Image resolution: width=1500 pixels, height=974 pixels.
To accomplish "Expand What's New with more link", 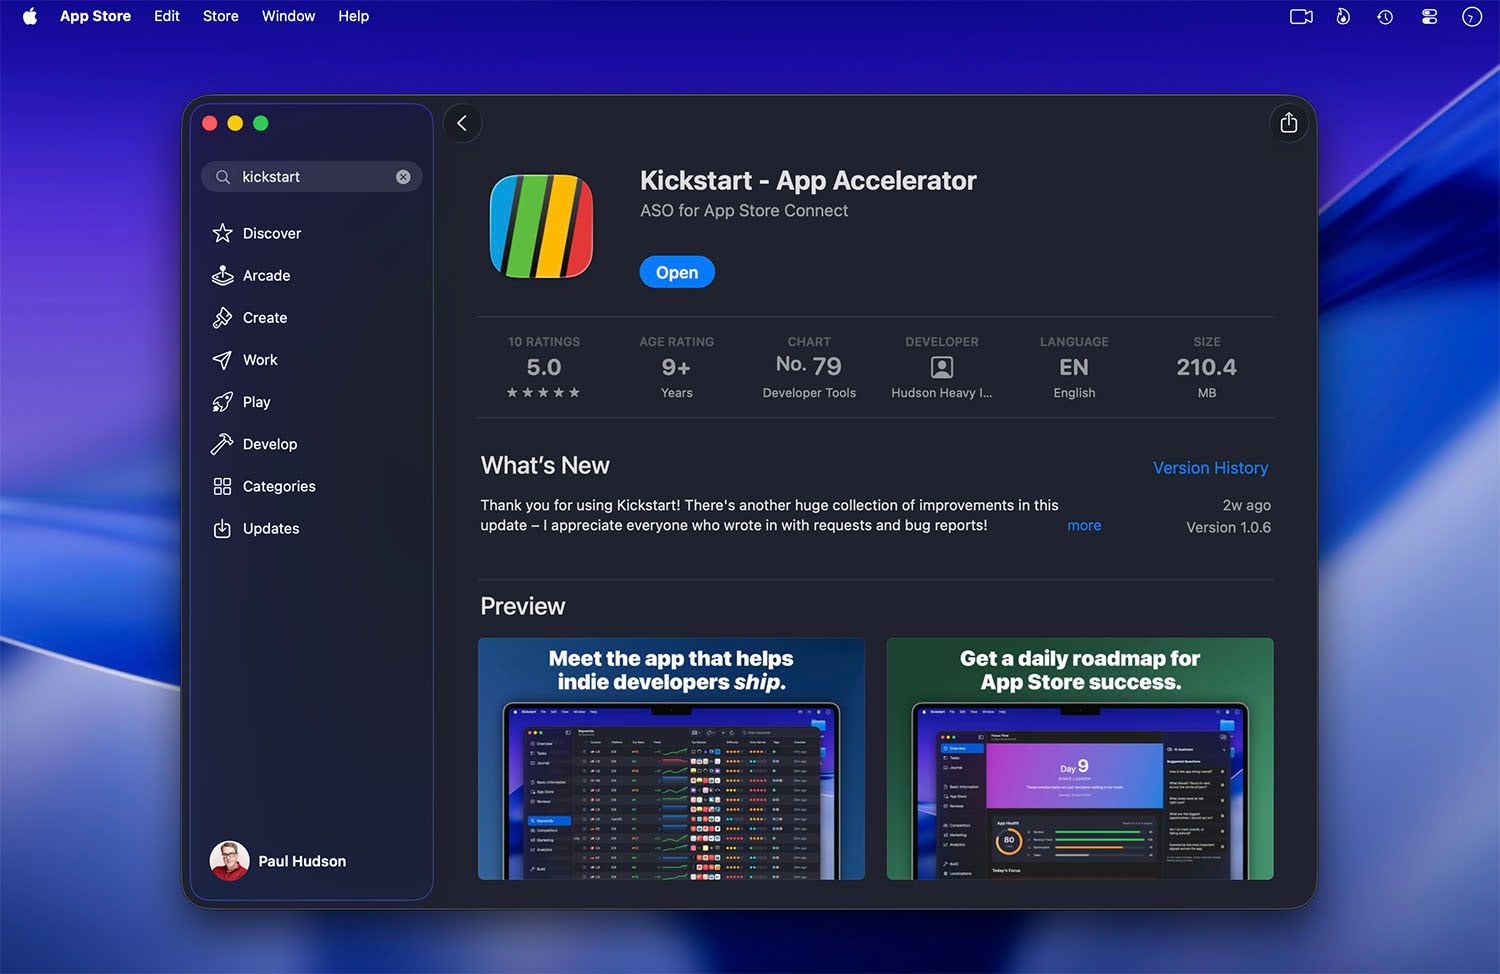I will click(x=1084, y=525).
